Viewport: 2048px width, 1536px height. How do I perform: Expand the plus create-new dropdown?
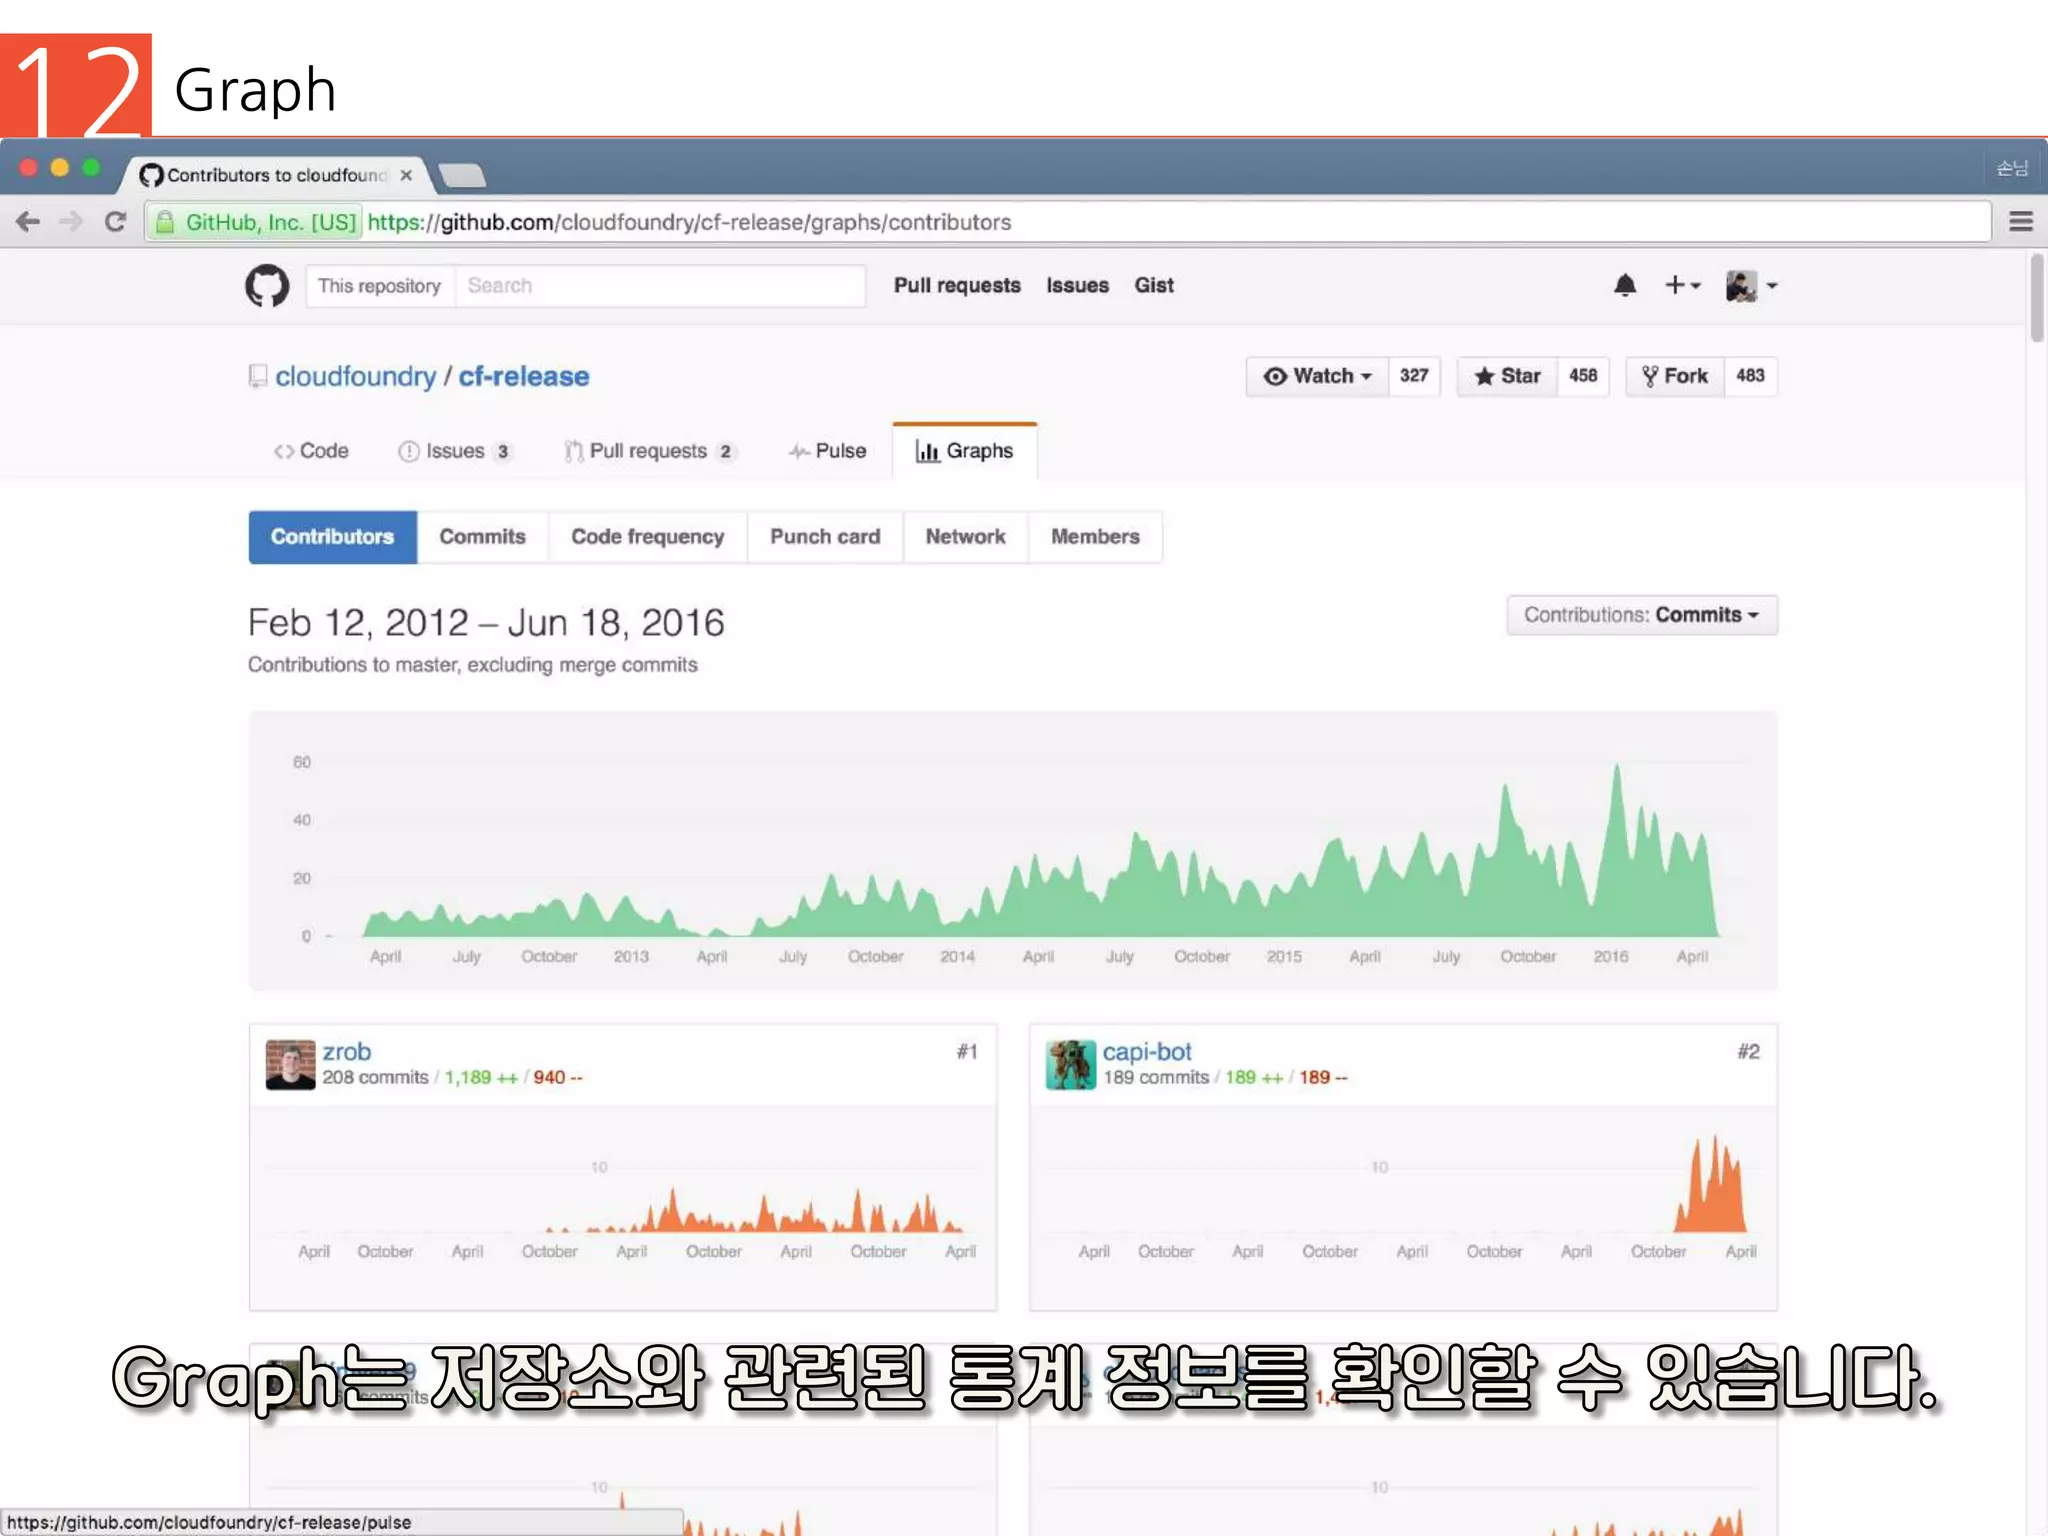coord(1682,286)
